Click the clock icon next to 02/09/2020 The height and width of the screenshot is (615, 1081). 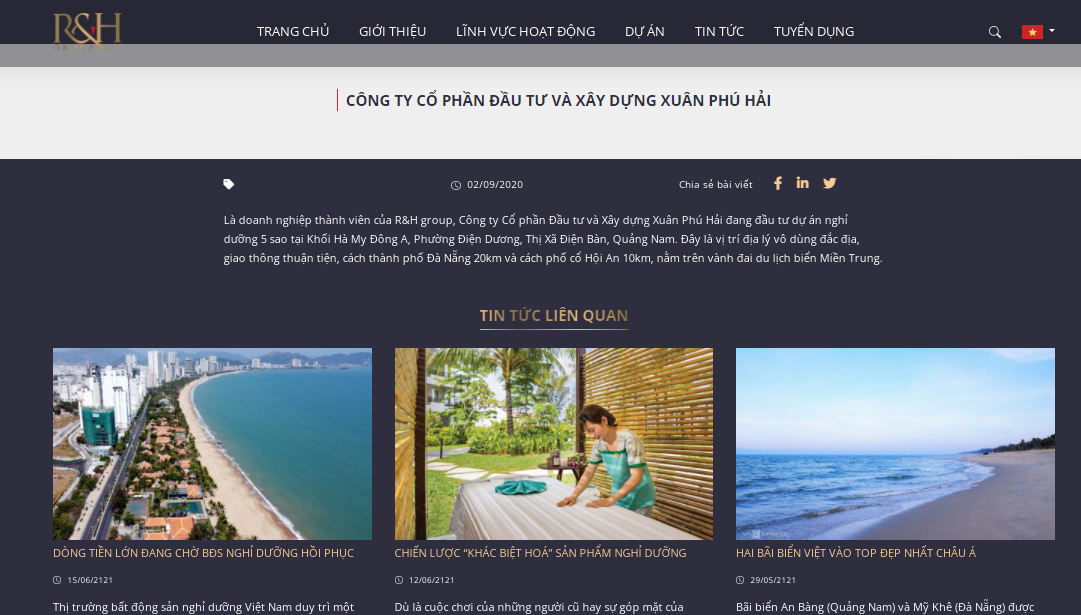456,185
